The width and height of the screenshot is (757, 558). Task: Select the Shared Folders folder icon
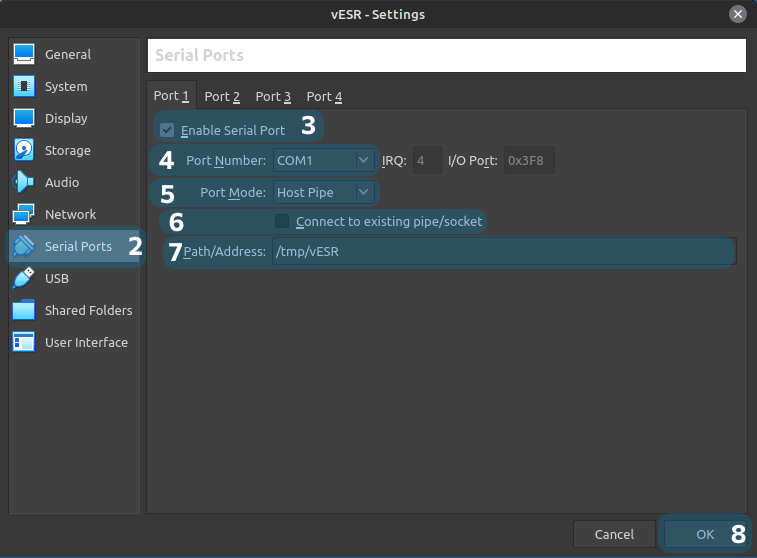tap(24, 310)
